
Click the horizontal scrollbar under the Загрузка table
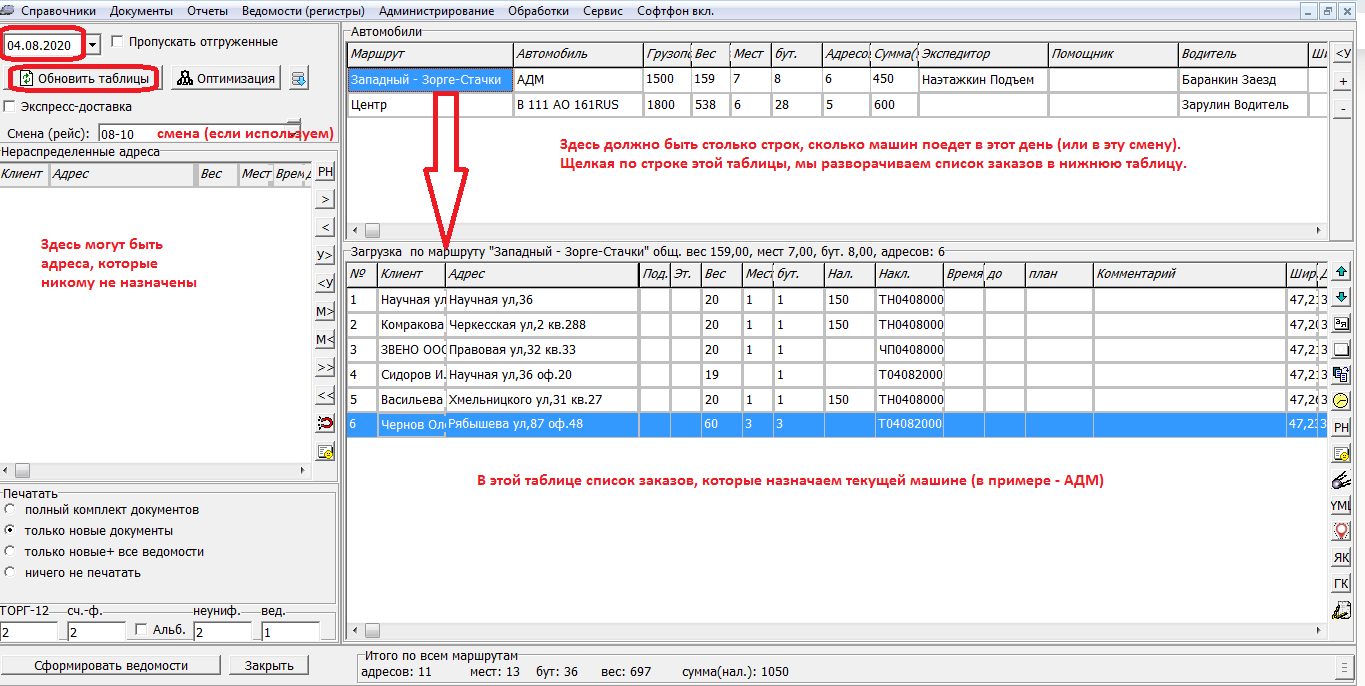(x=840, y=630)
